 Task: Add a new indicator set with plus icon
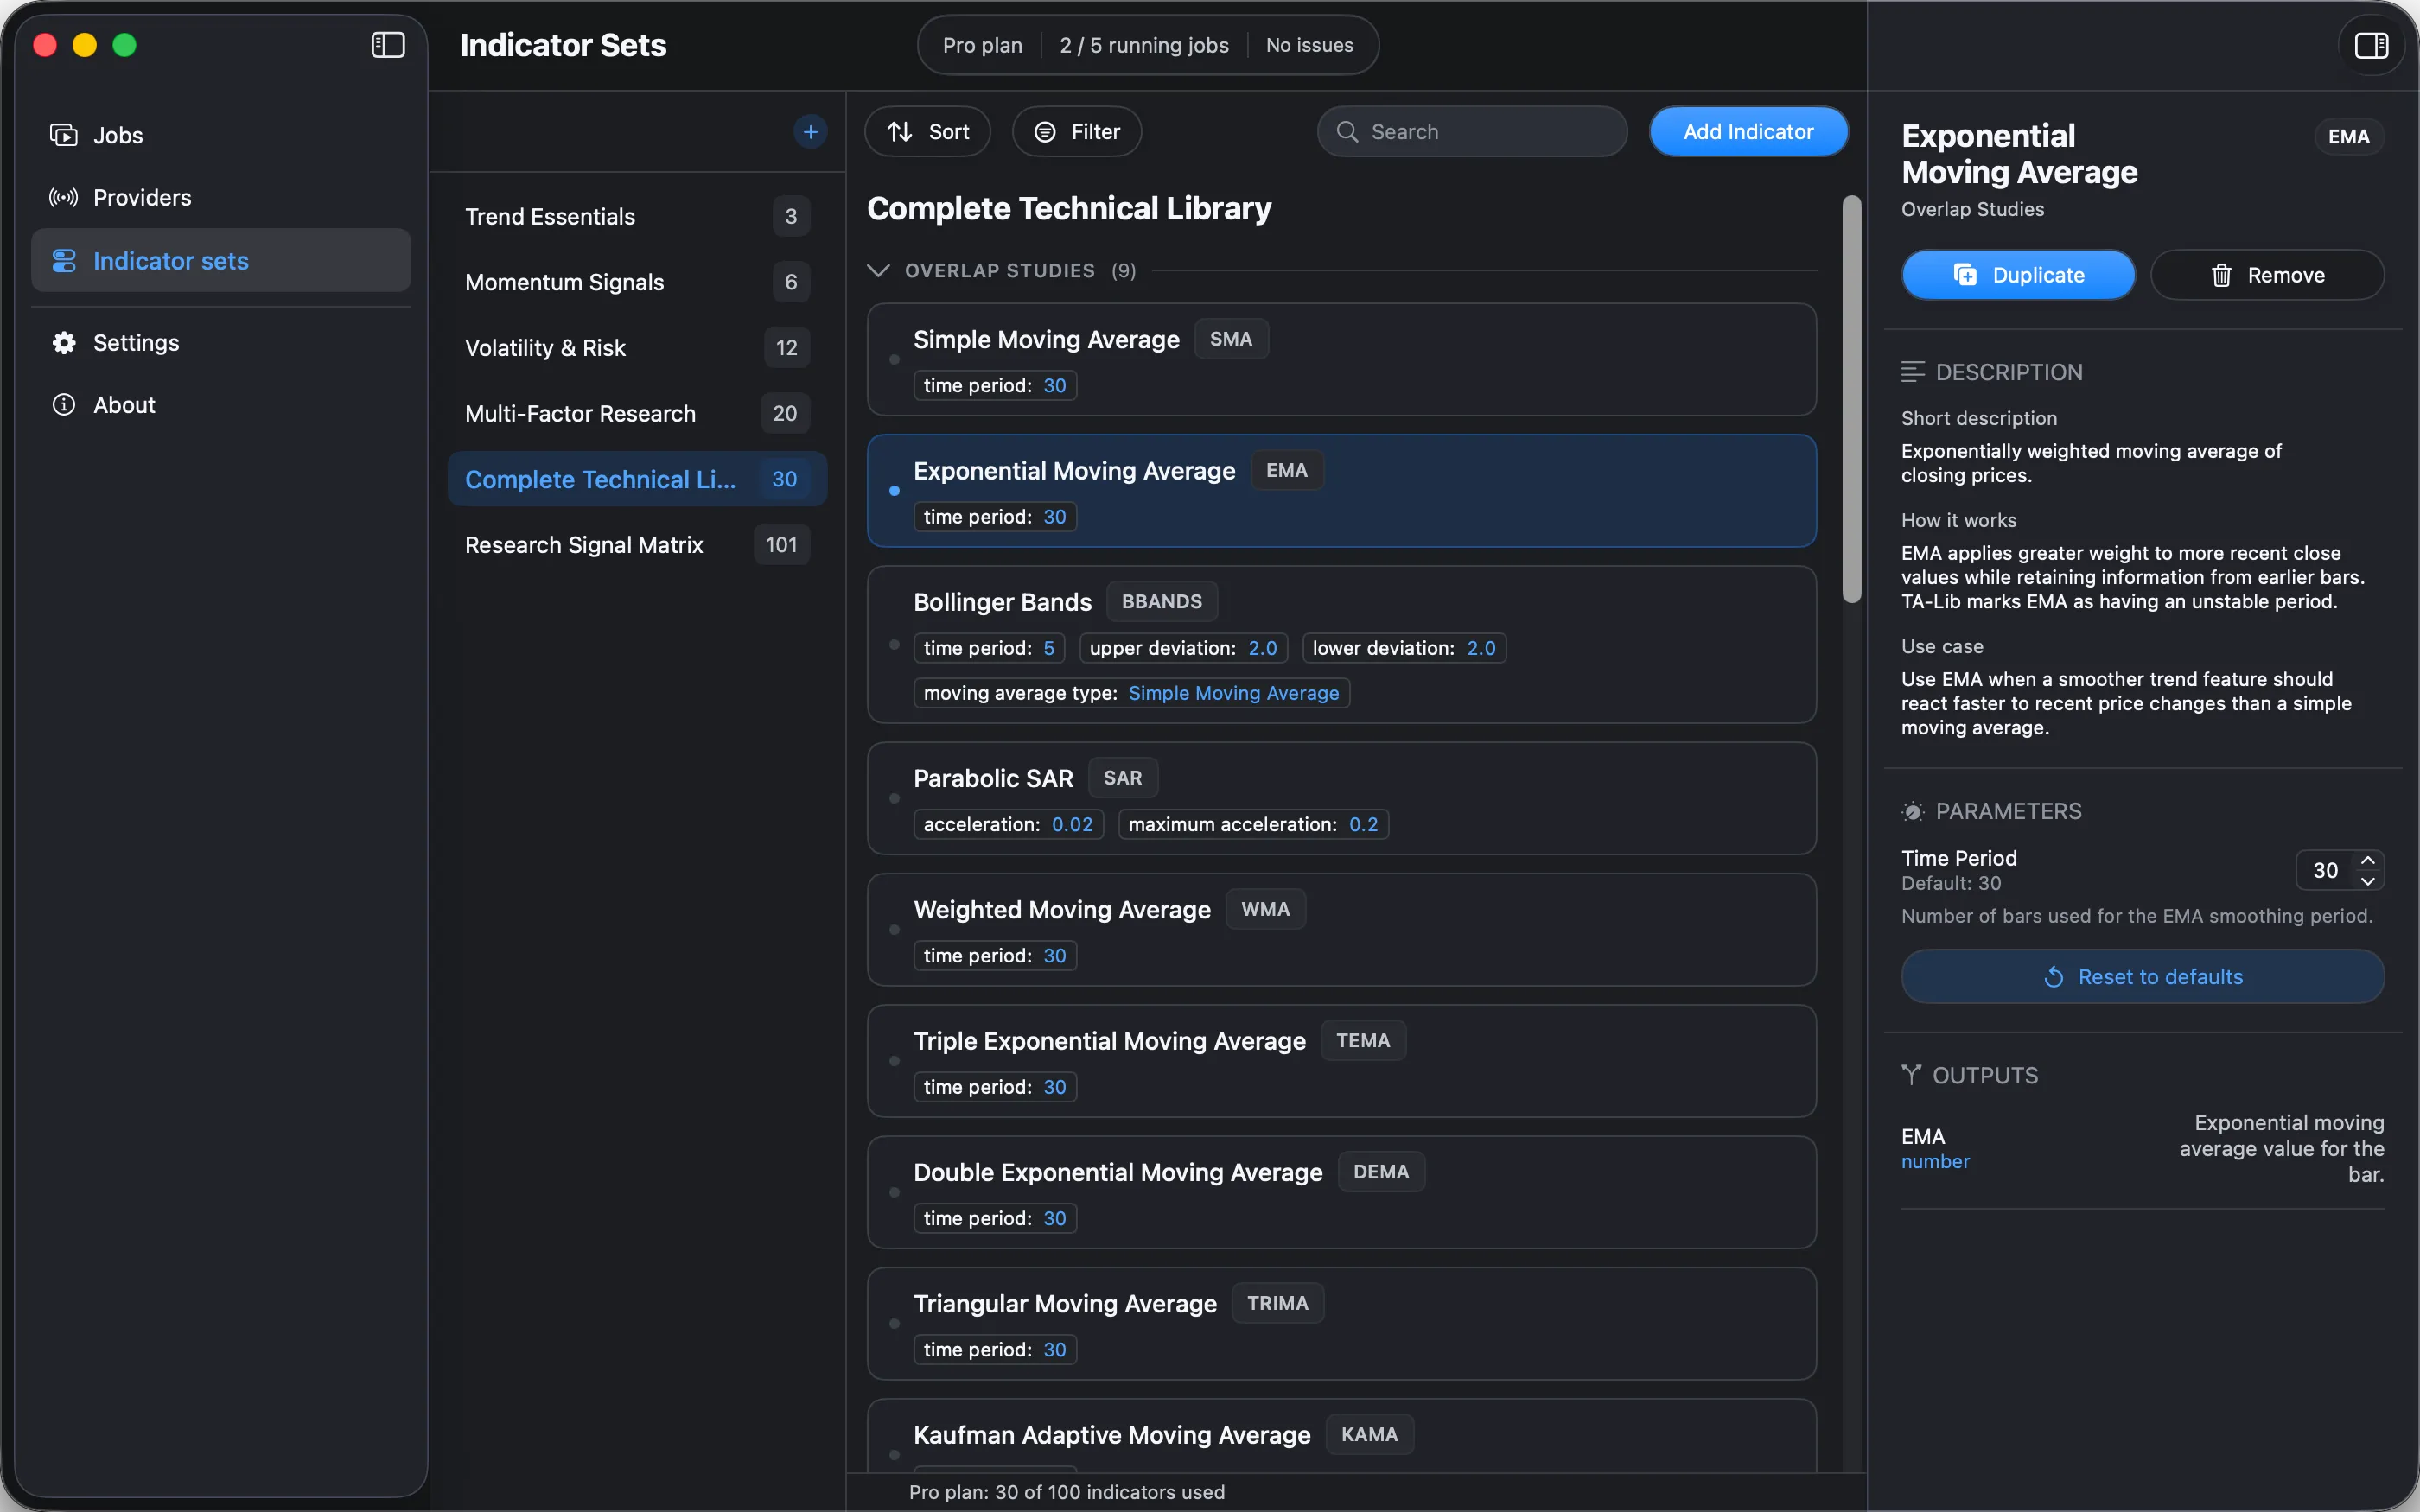pos(810,131)
